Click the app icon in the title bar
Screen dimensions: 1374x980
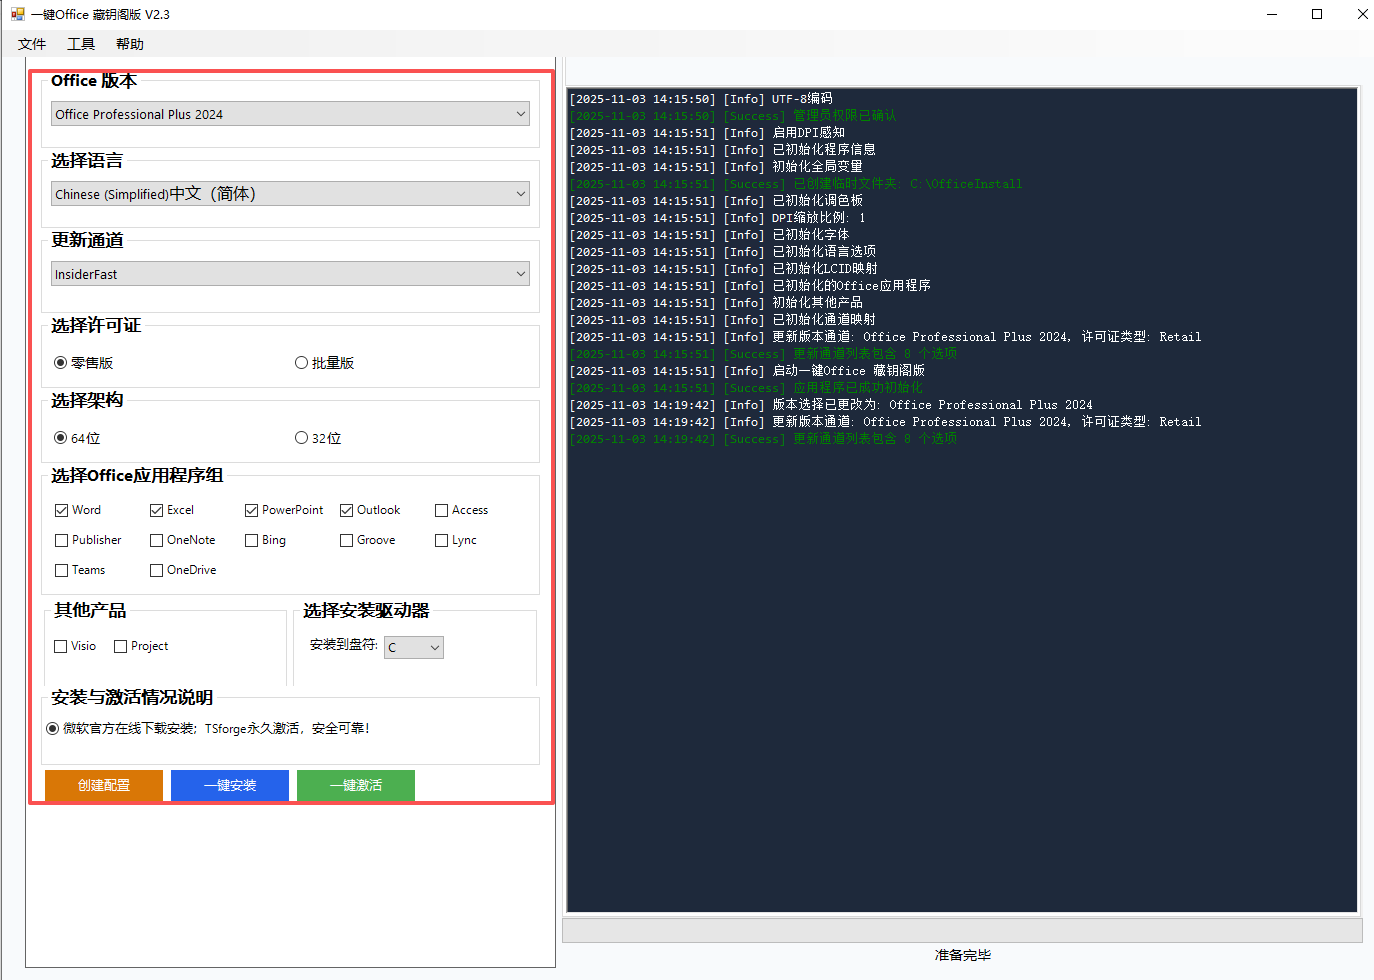pyautogui.click(x=17, y=14)
